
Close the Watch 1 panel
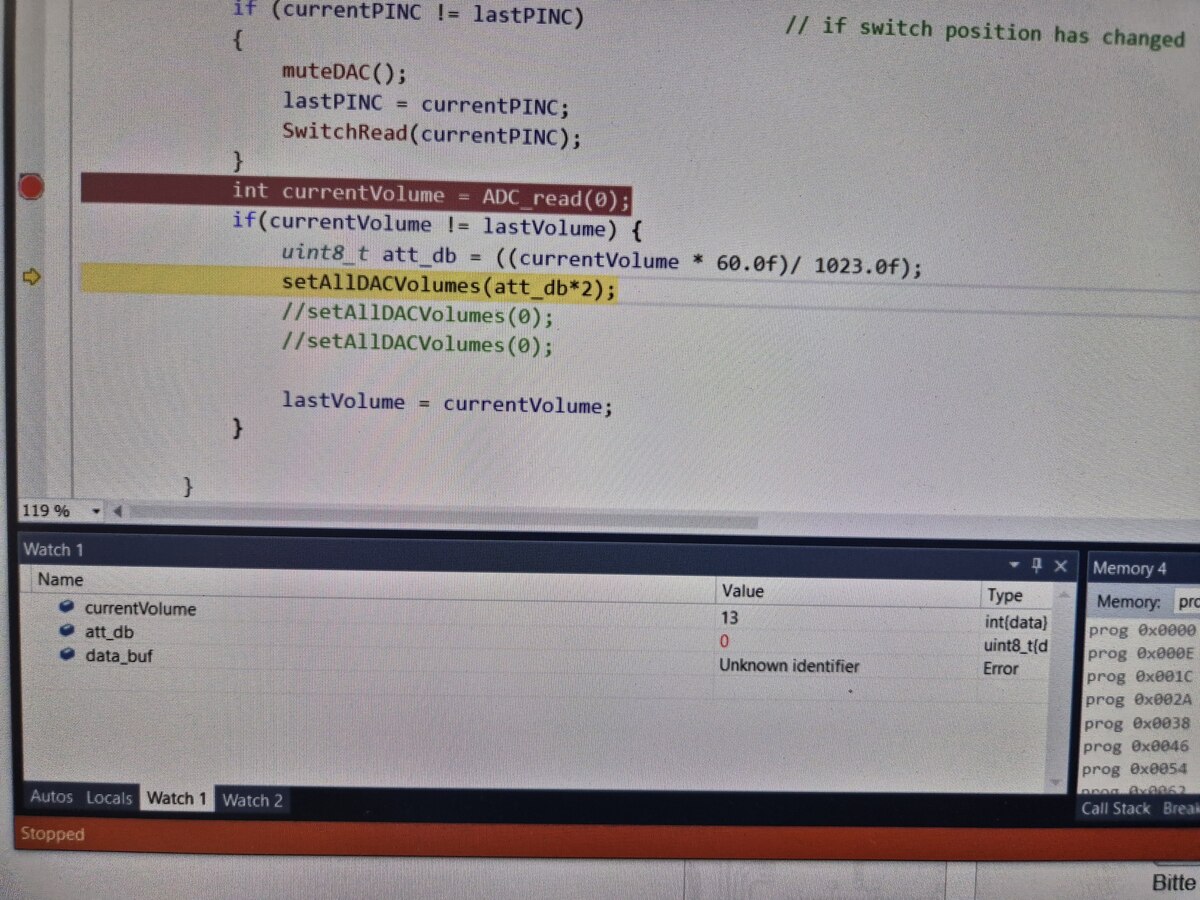coord(1060,566)
